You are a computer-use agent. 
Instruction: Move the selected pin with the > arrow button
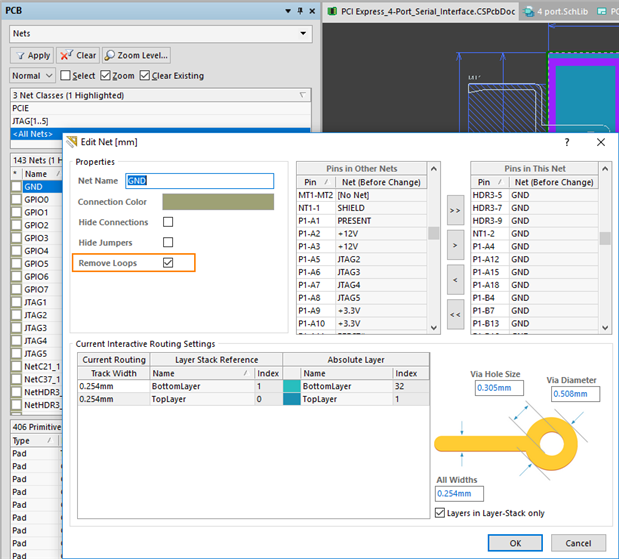455,245
